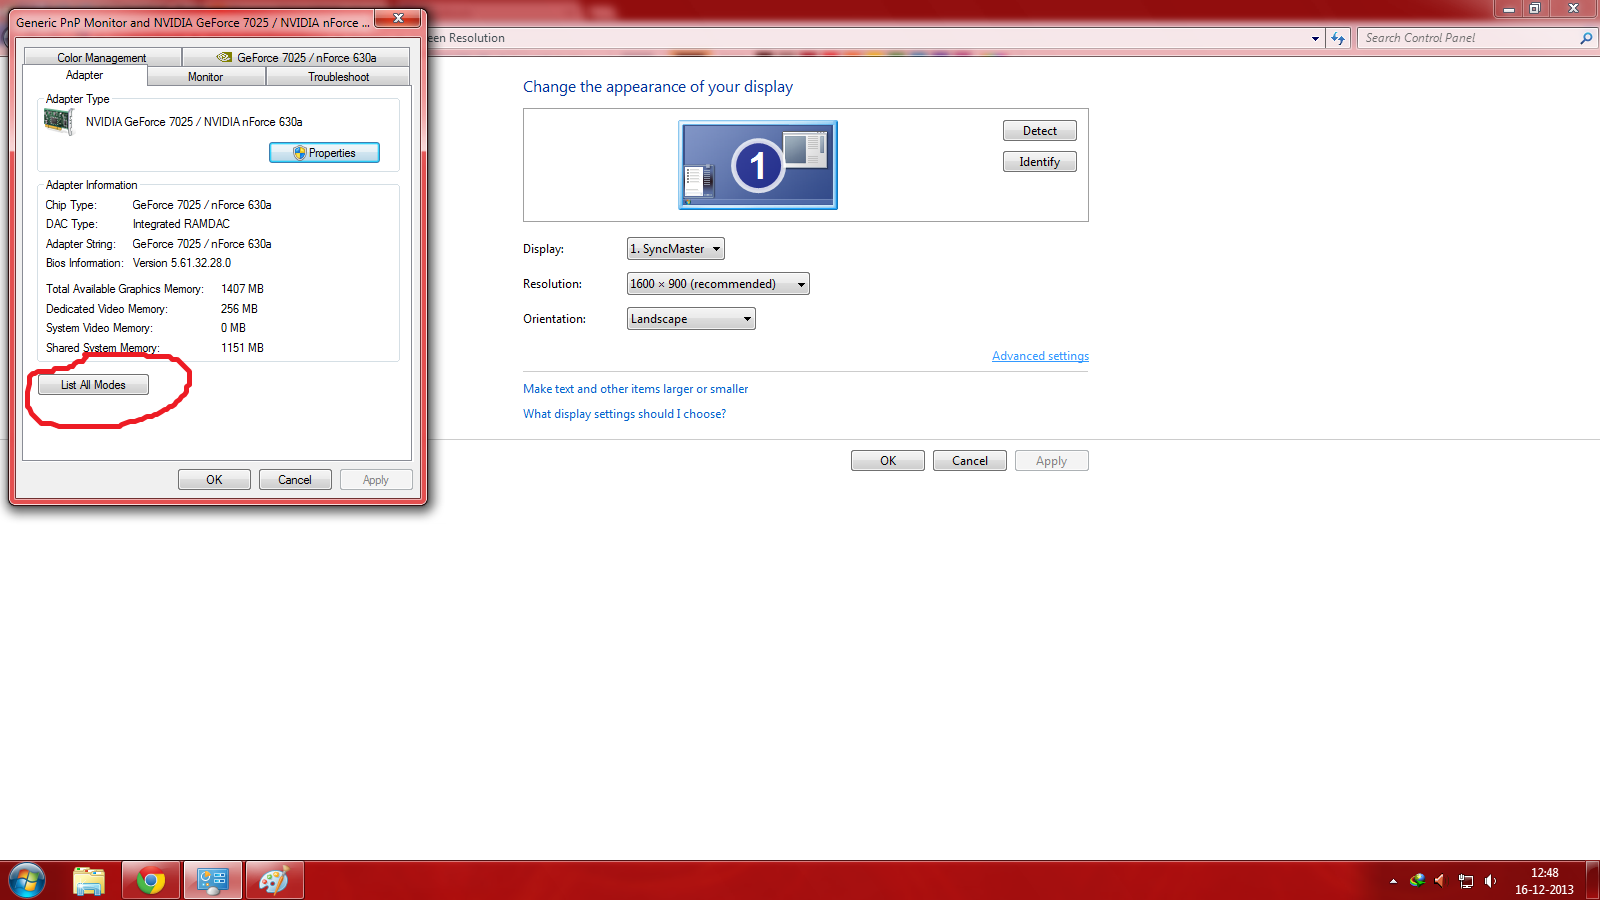Close the adapter properties dialog
The height and width of the screenshot is (900, 1600).
click(398, 18)
